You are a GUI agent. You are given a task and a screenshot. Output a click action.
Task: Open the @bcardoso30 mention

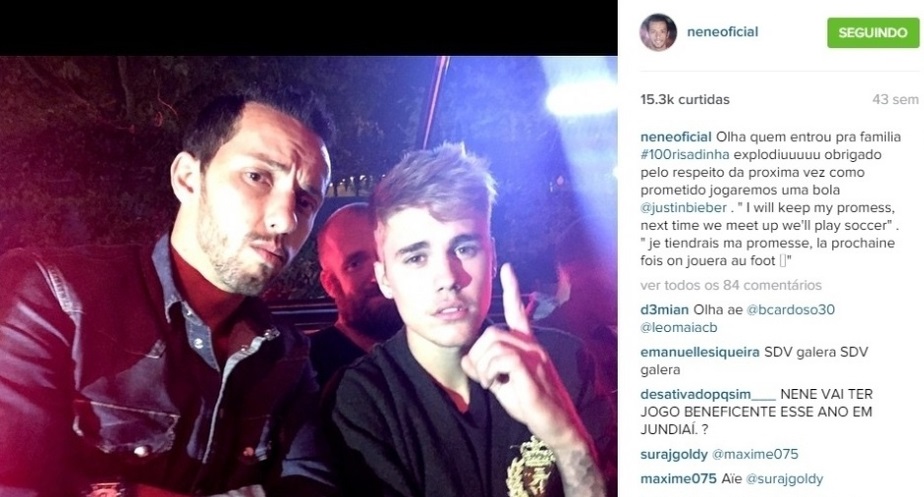790,310
